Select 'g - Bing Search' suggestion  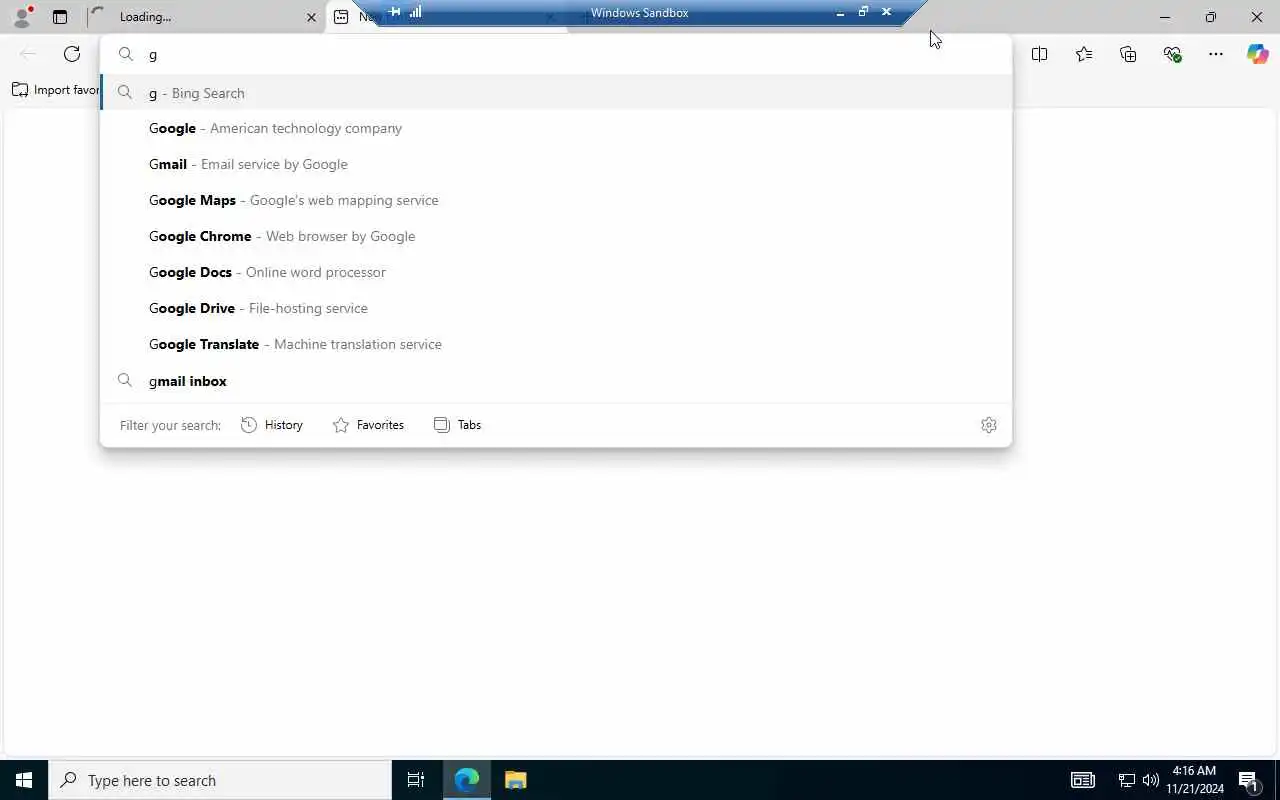coord(556,93)
